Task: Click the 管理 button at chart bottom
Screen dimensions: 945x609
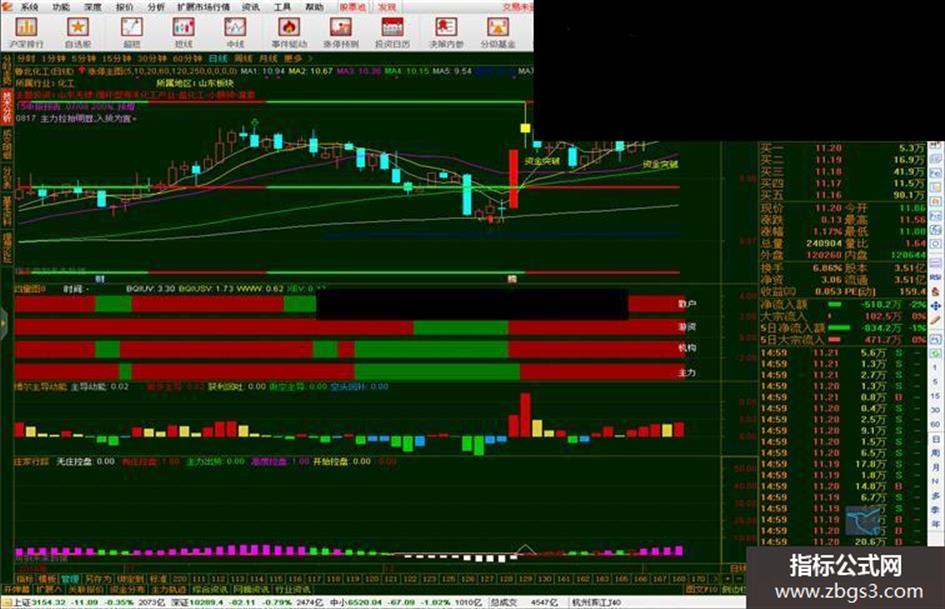Action: [70, 579]
